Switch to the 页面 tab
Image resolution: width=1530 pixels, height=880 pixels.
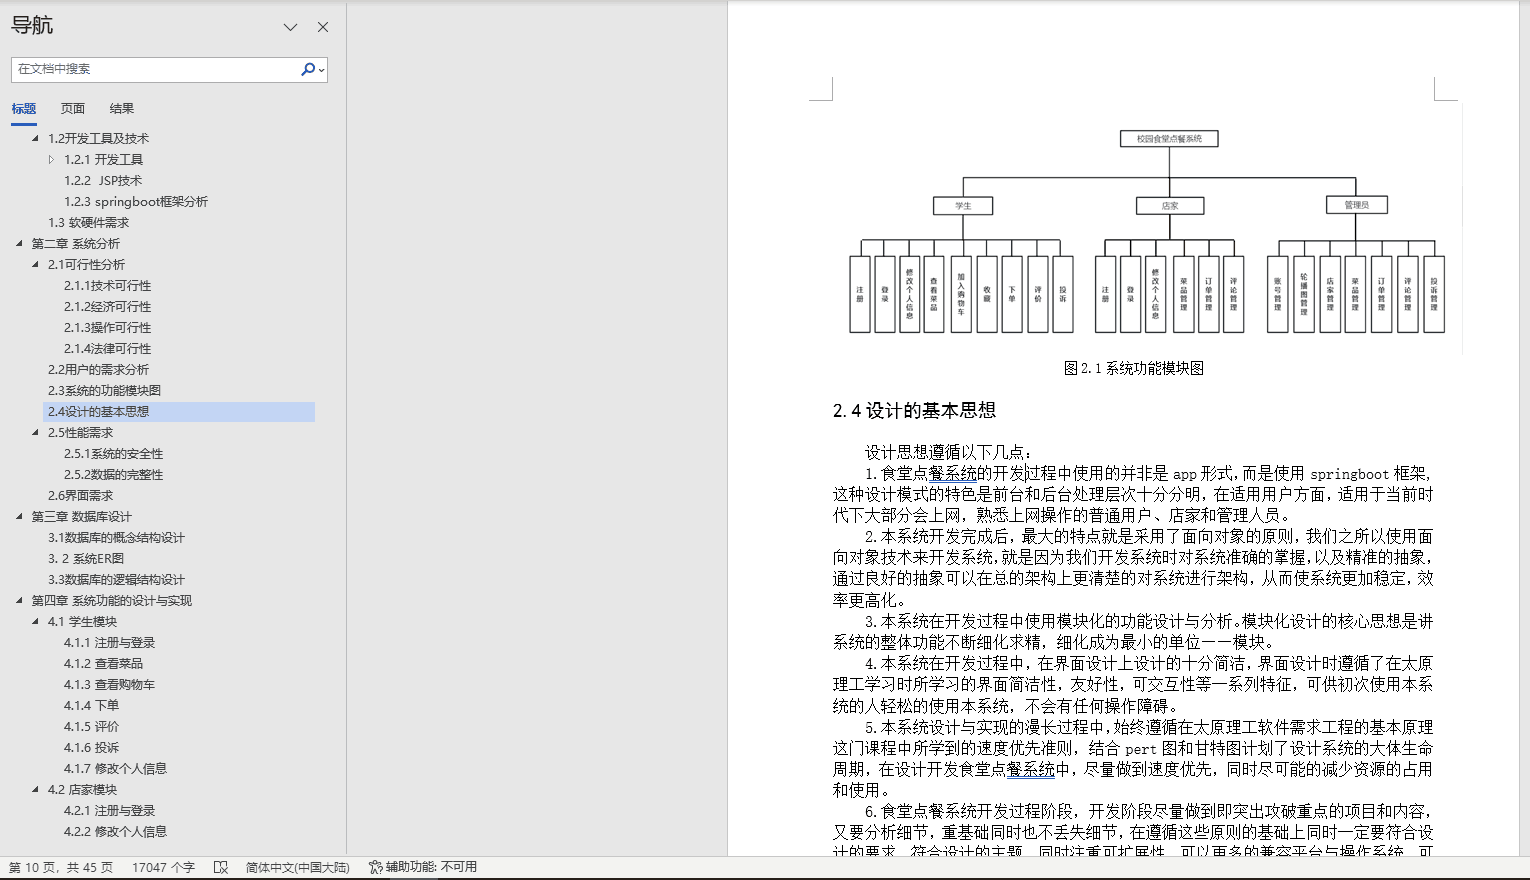click(x=73, y=108)
